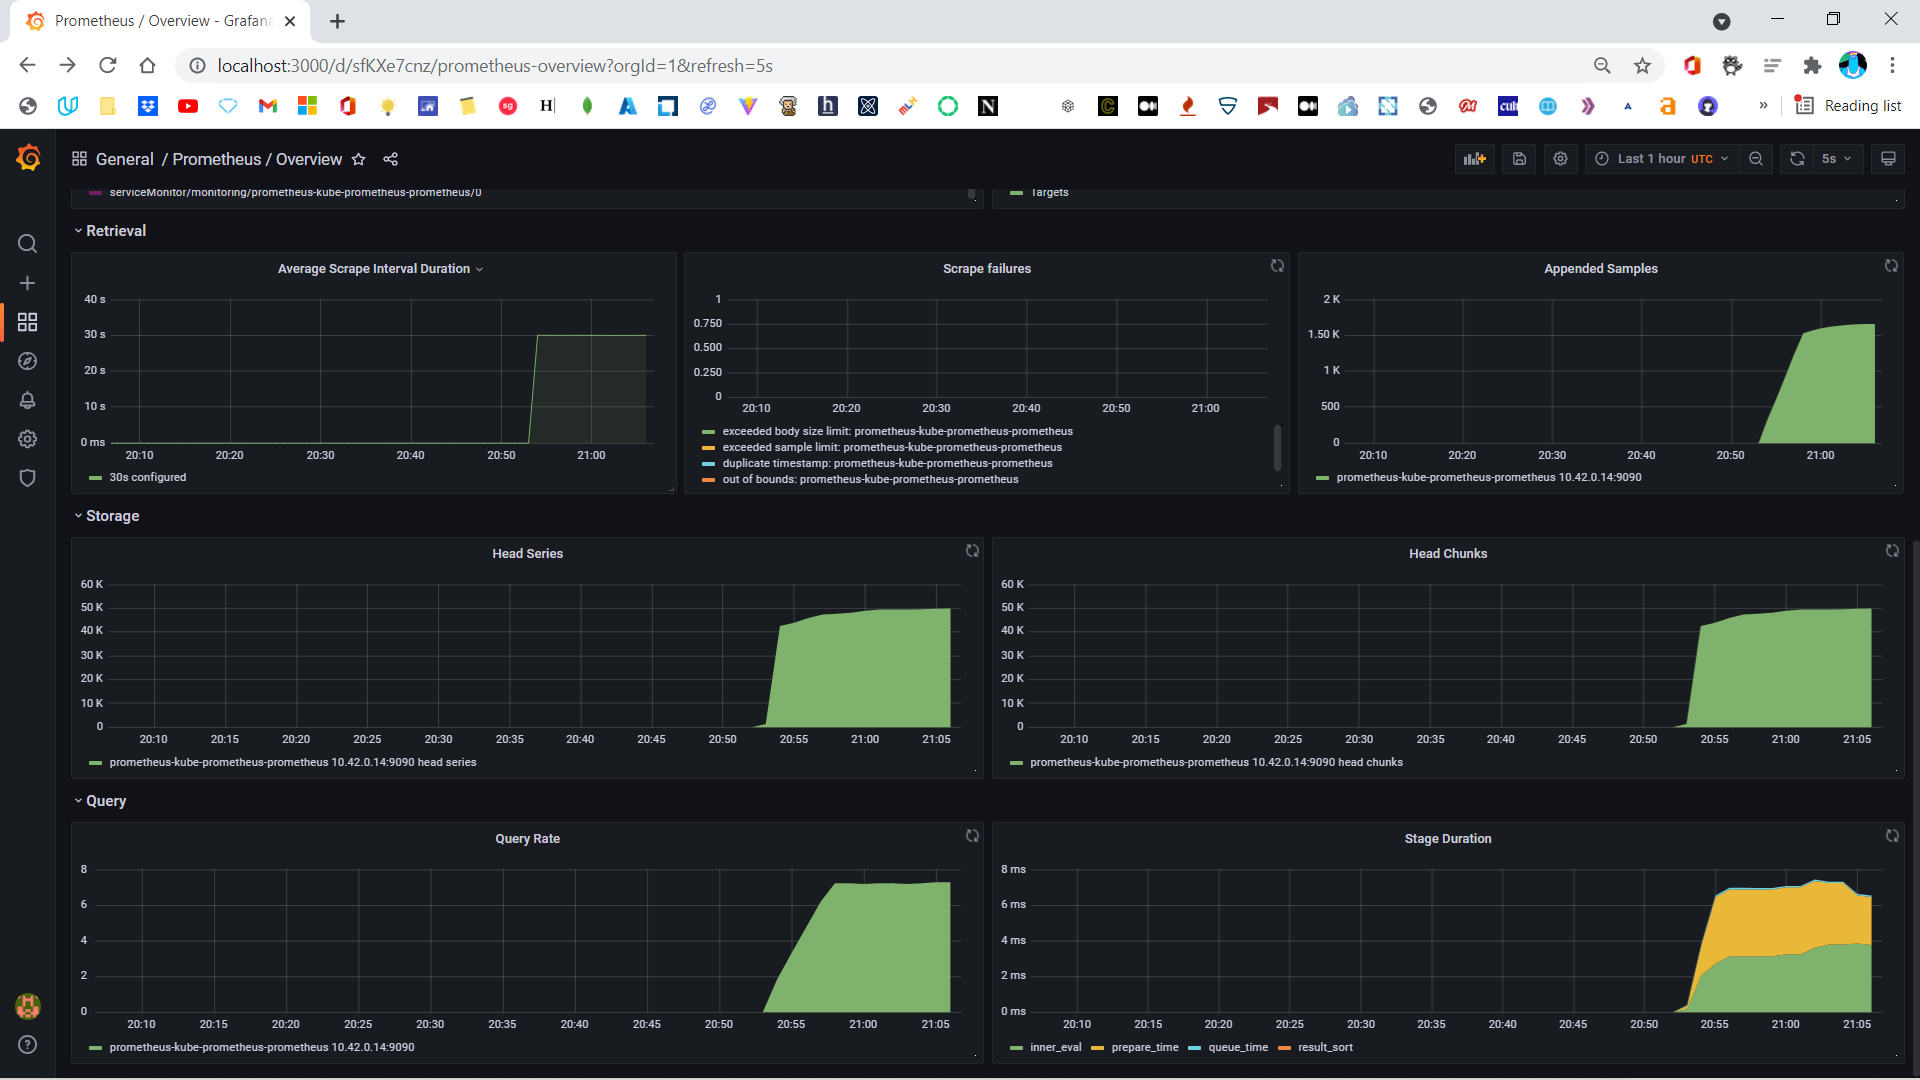Viewport: 1920px width, 1080px height.
Task: Open the Grafana home logo
Action: [x=28, y=158]
